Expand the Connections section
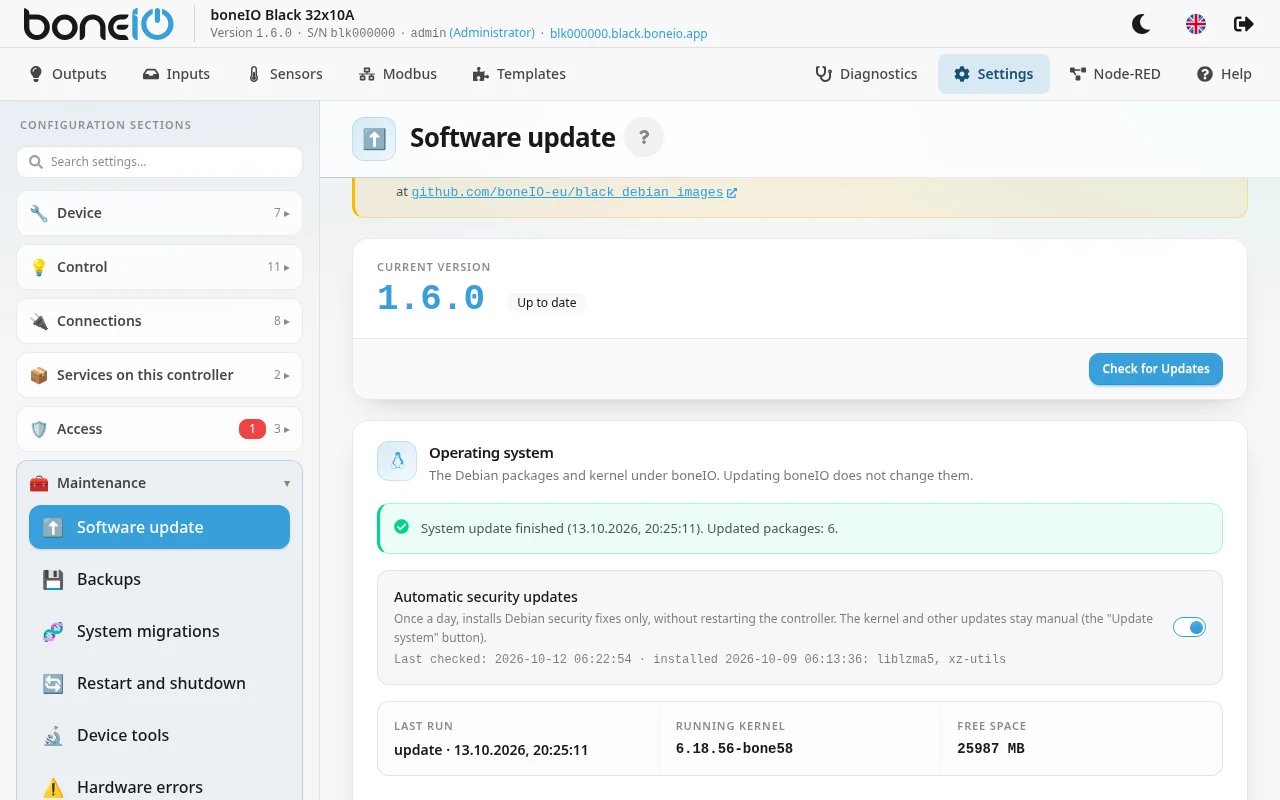Screen dimensions: 1280x800 [x=159, y=321]
